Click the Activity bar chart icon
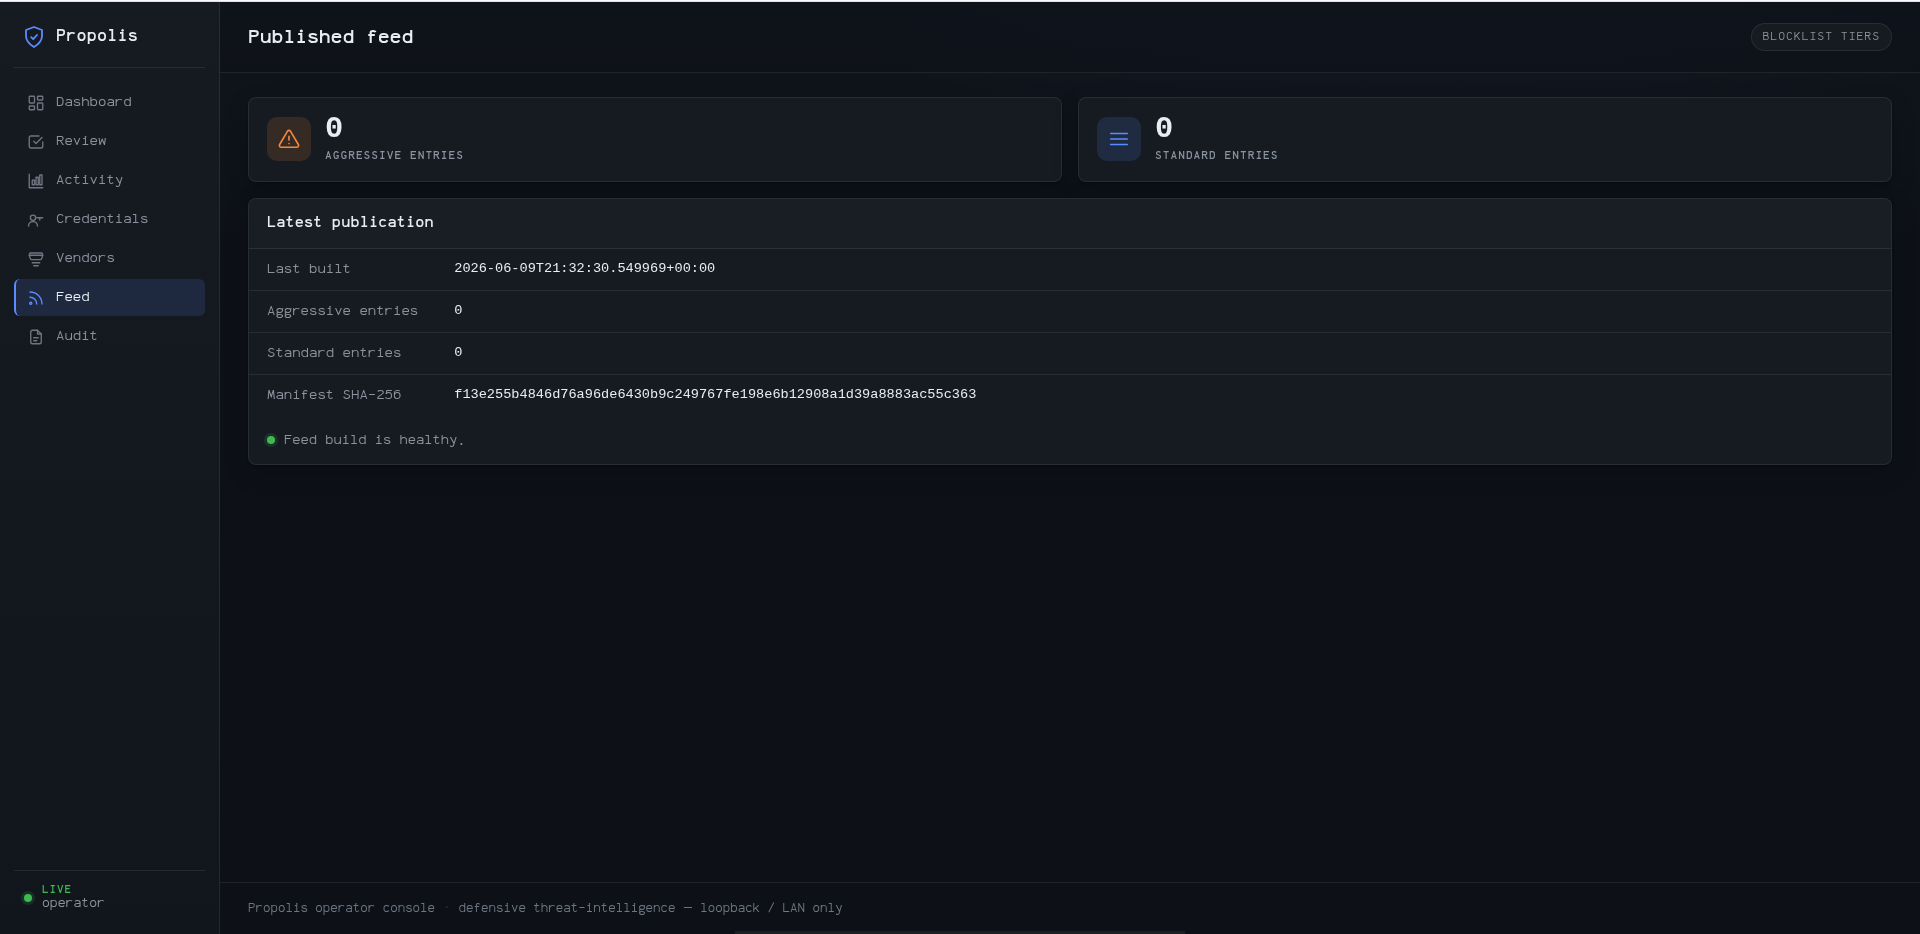1920x934 pixels. click(36, 181)
